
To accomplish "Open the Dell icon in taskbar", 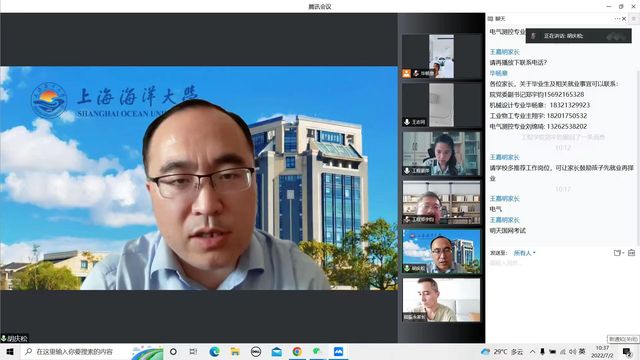I will 256,351.
